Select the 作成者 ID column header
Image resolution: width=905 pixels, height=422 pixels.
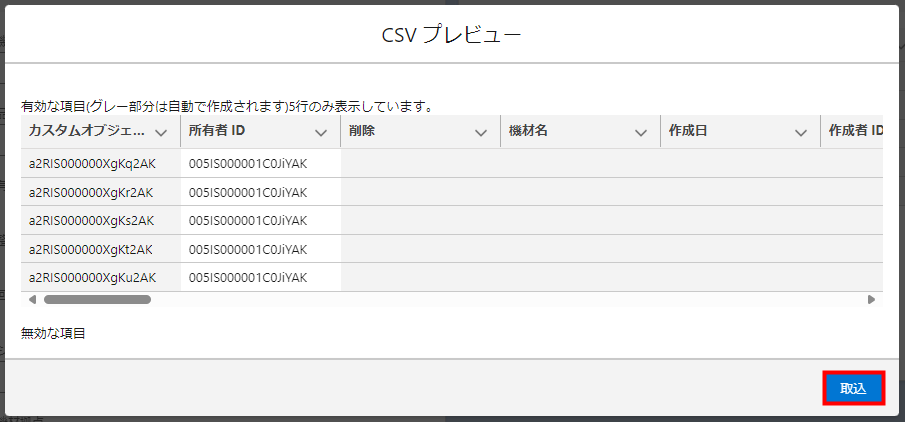click(x=856, y=131)
